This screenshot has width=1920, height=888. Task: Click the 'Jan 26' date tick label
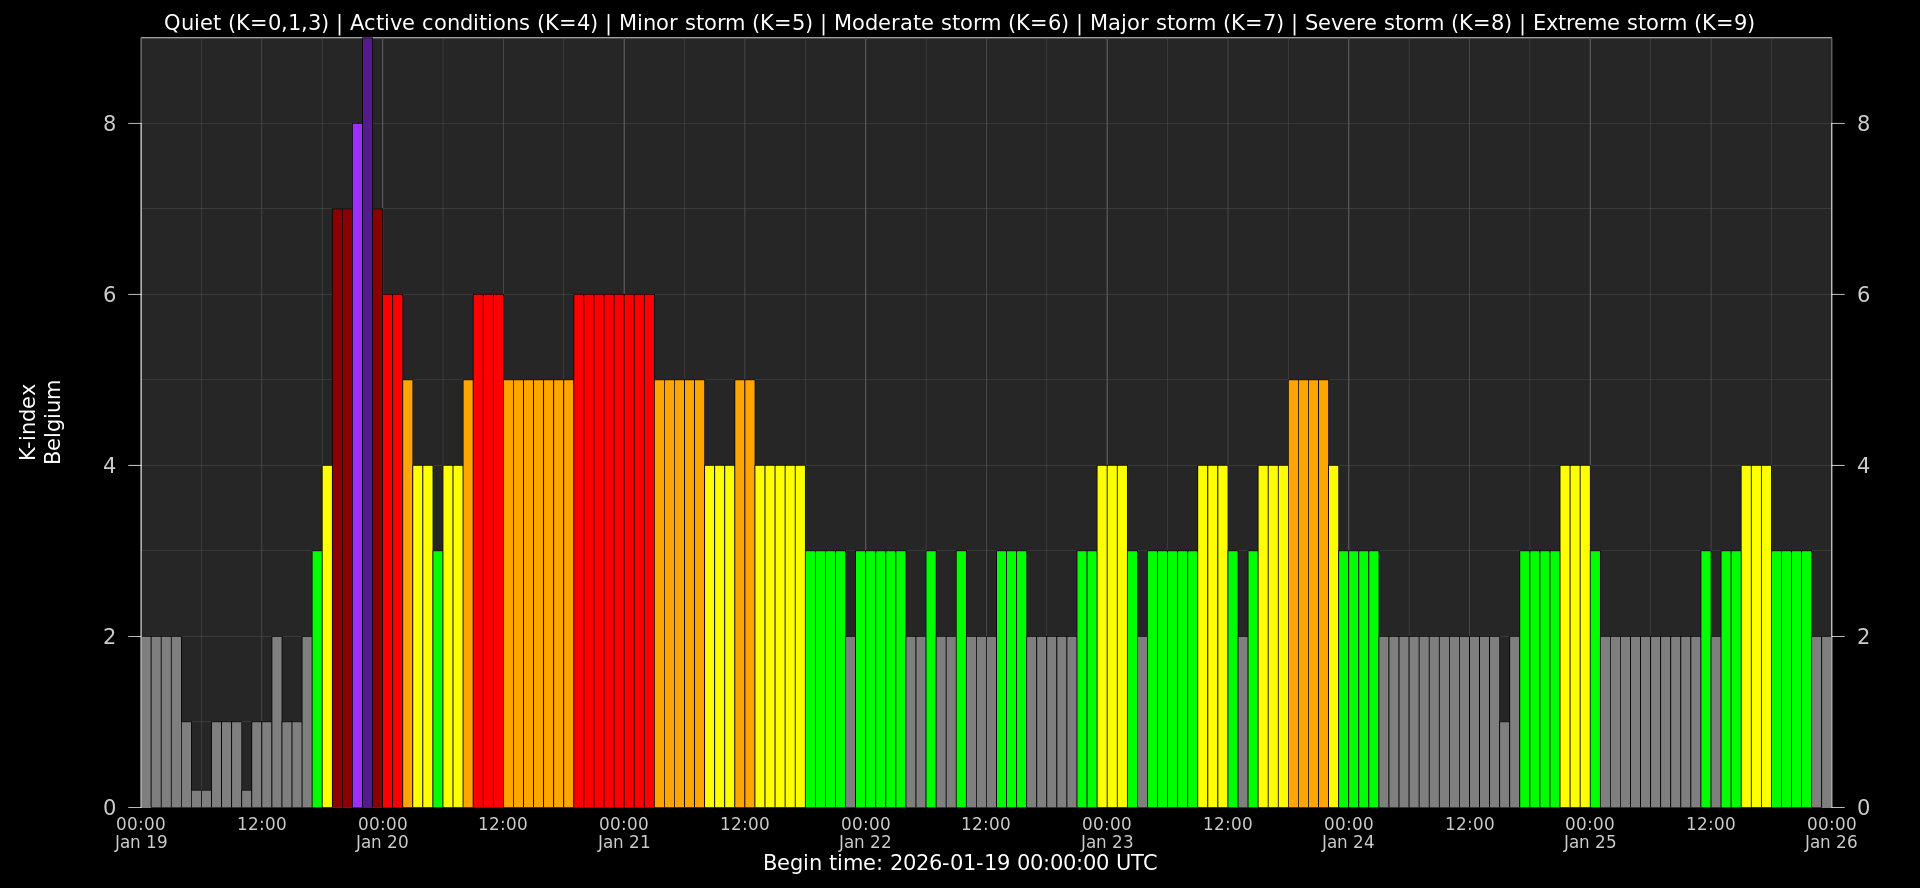1831,842
